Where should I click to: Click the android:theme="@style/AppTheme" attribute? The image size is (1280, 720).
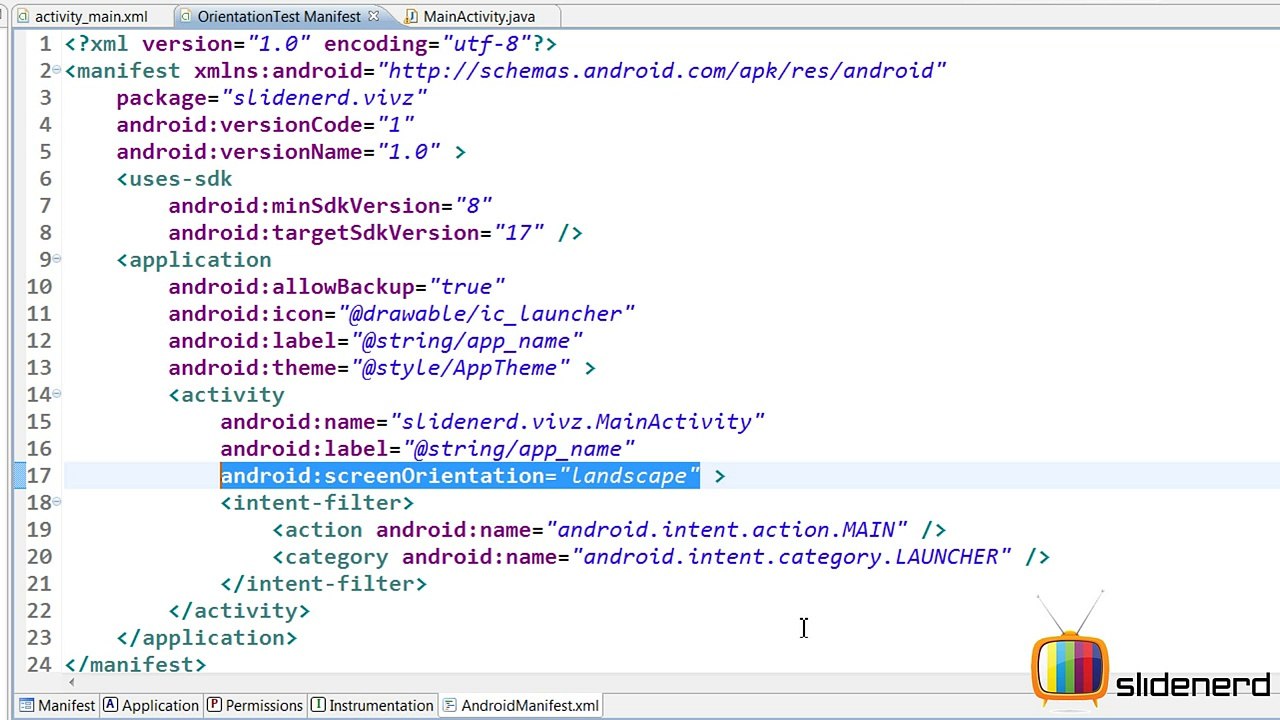click(x=369, y=368)
